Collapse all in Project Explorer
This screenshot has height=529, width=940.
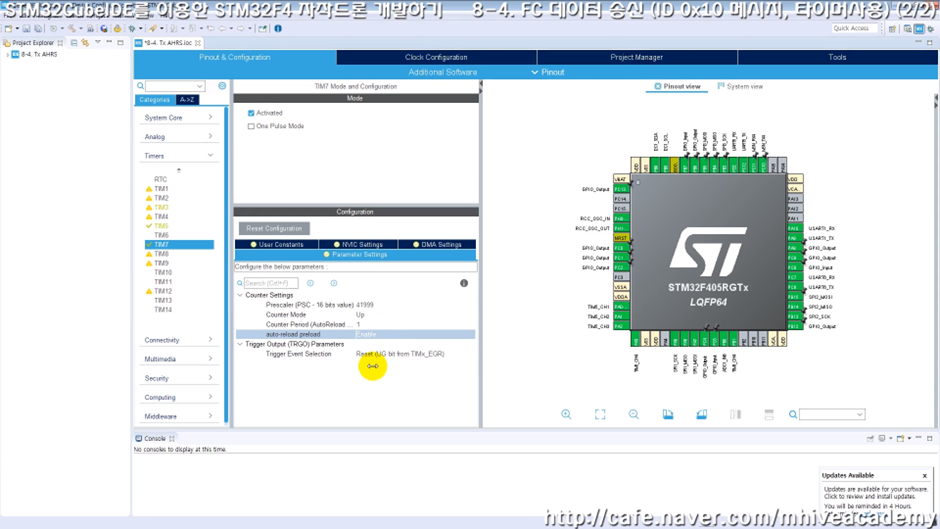pyautogui.click(x=74, y=43)
